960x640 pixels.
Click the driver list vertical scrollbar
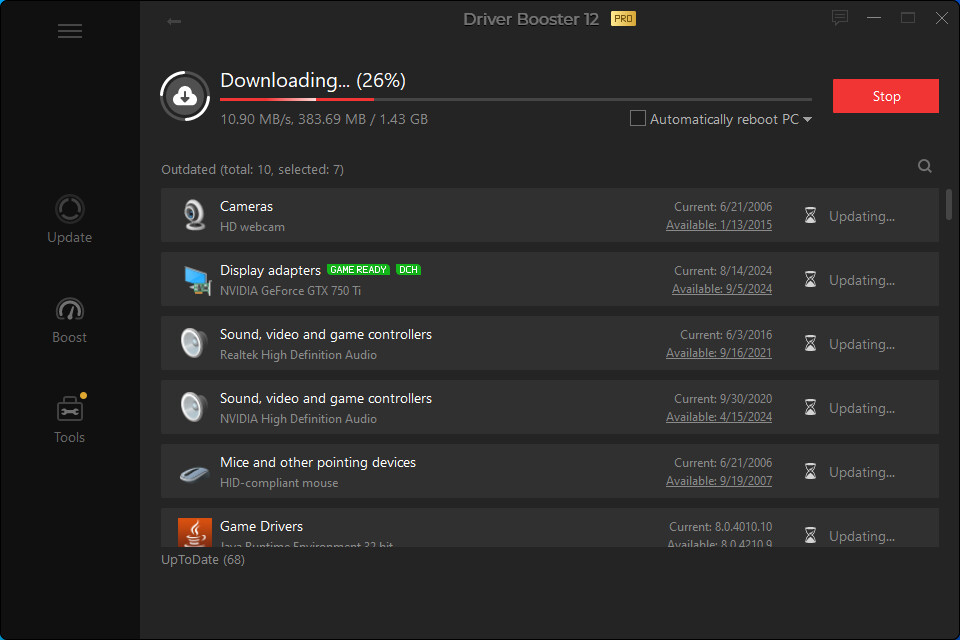pos(948,204)
